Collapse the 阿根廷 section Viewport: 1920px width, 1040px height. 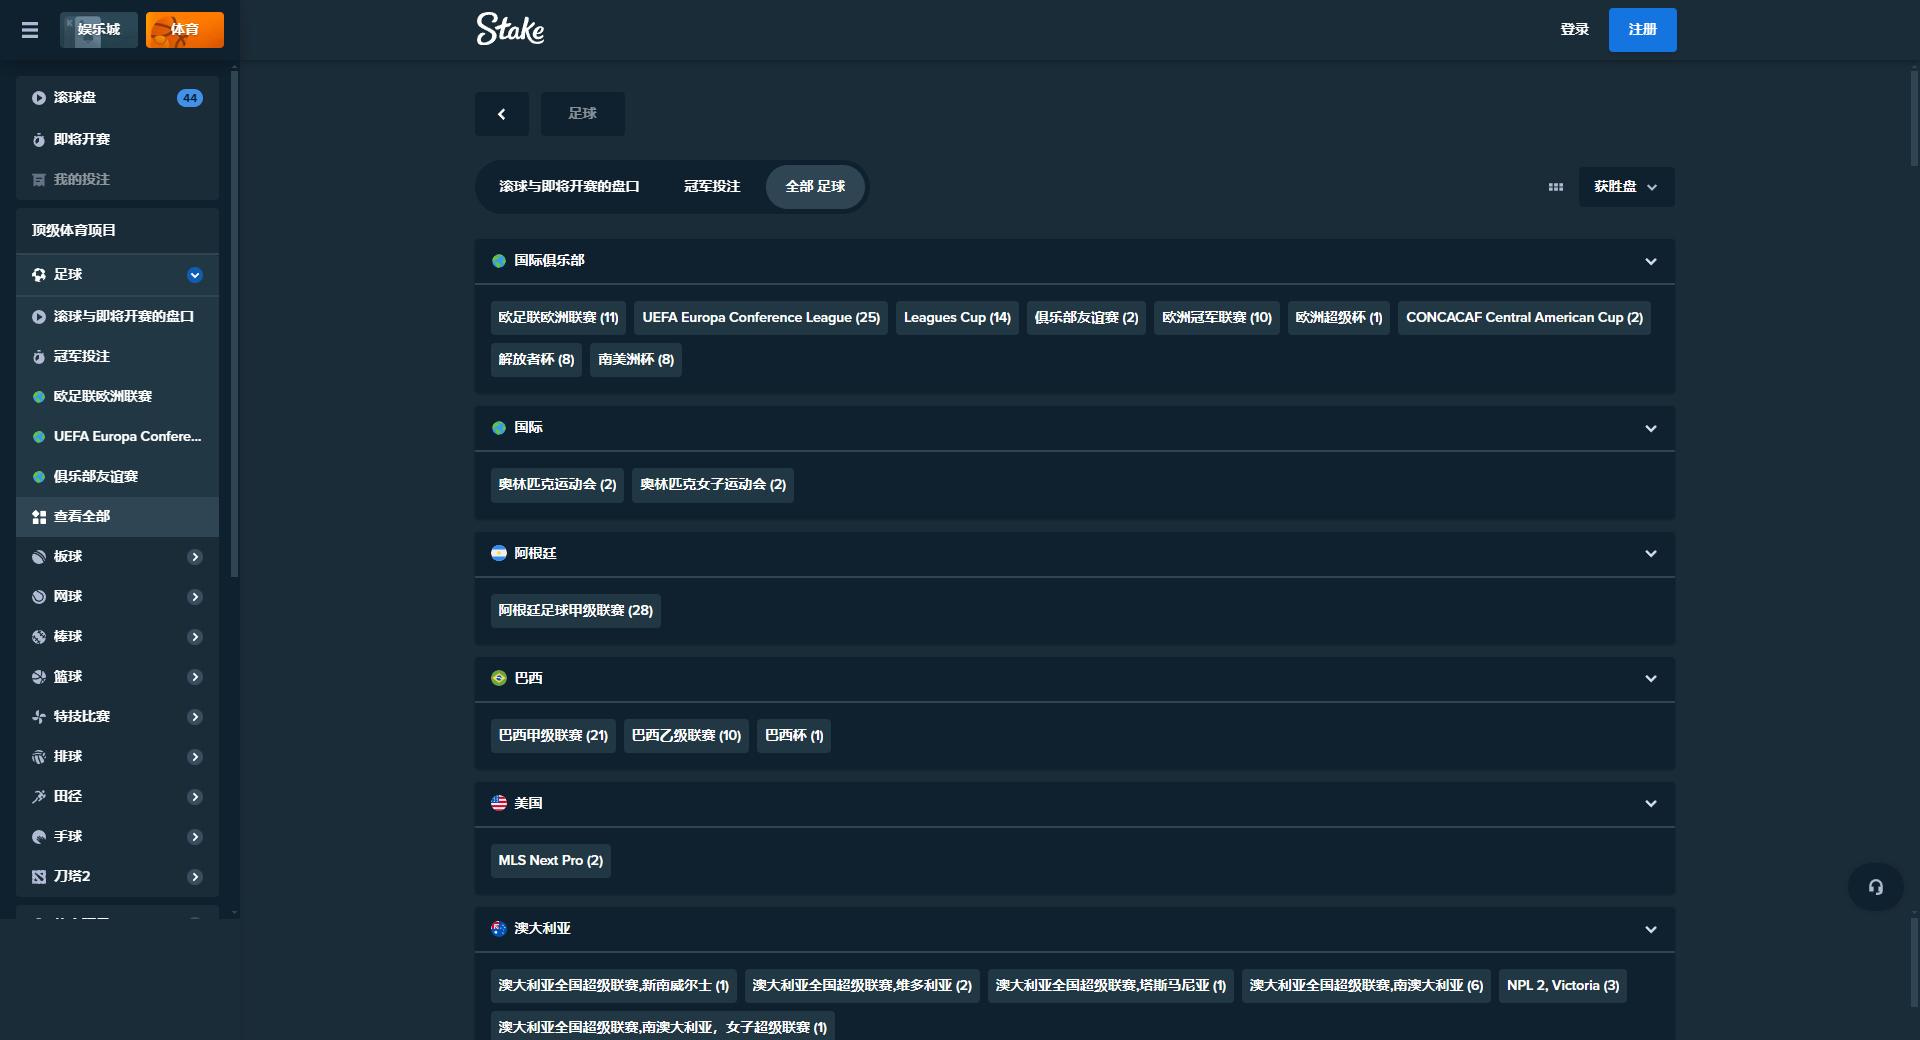[1651, 553]
